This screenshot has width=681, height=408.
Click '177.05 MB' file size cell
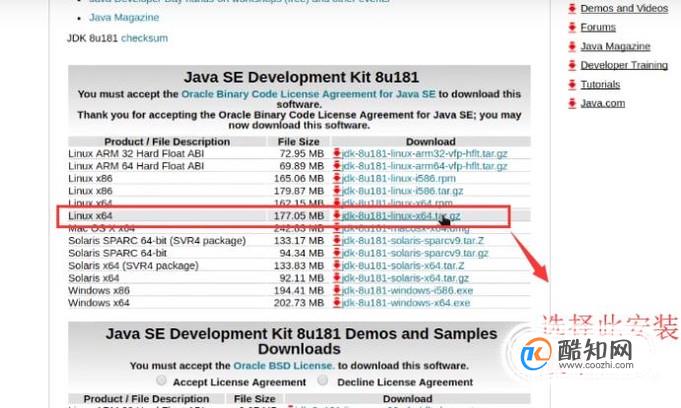[x=298, y=216]
